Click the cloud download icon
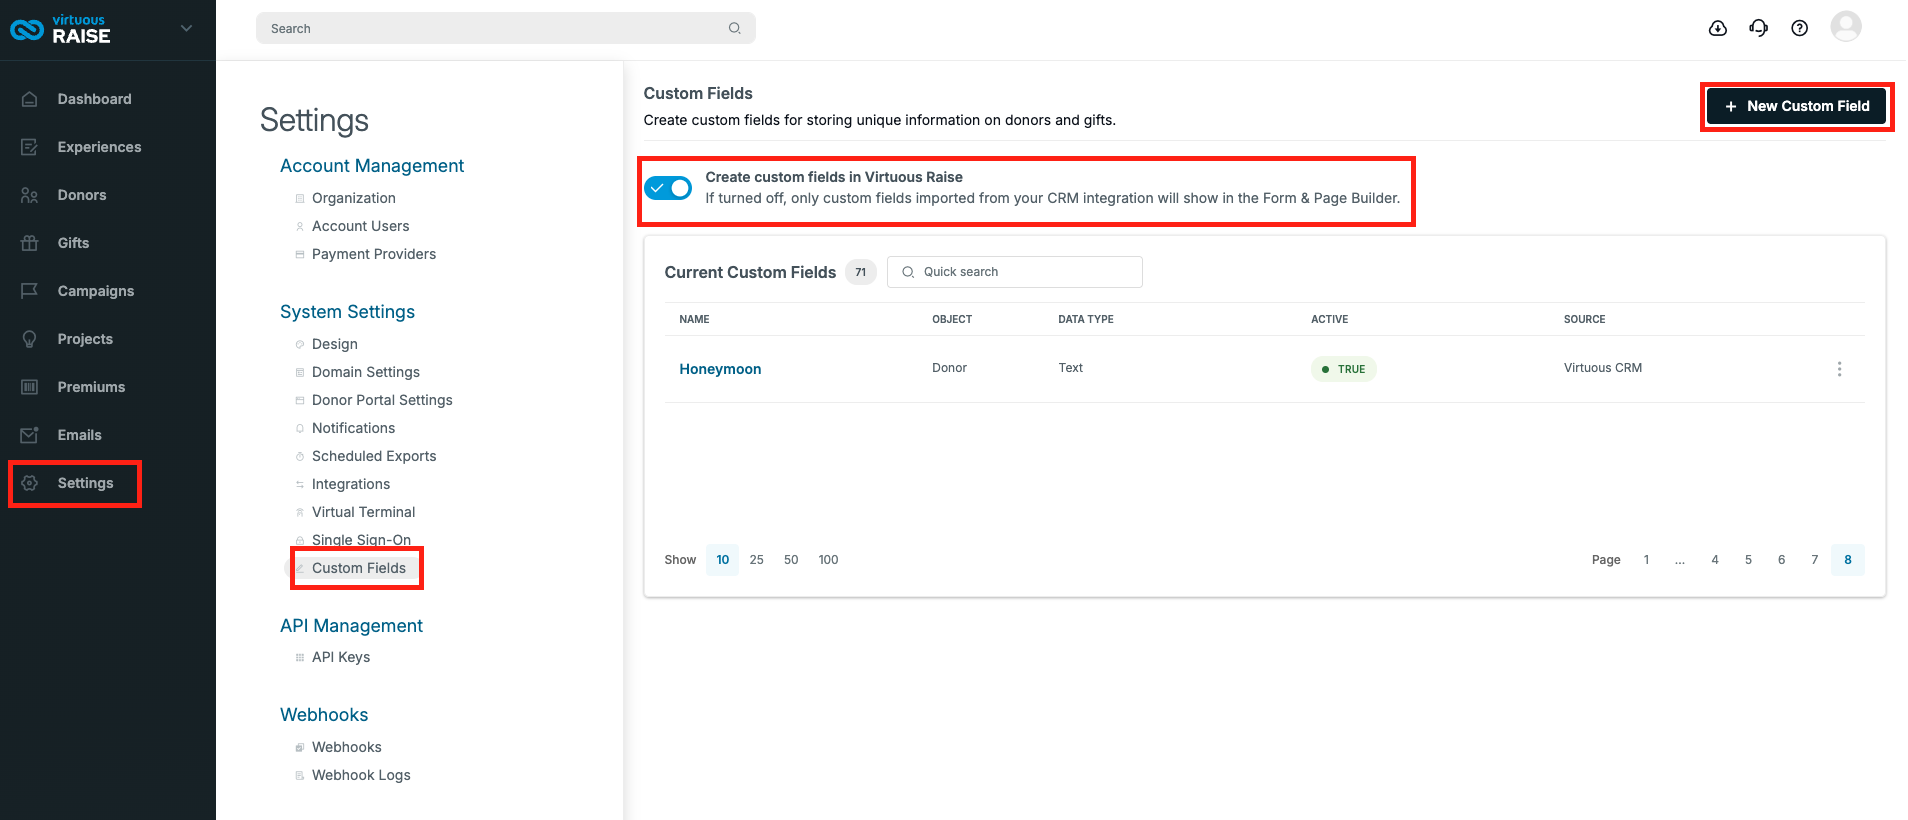 click(1718, 28)
